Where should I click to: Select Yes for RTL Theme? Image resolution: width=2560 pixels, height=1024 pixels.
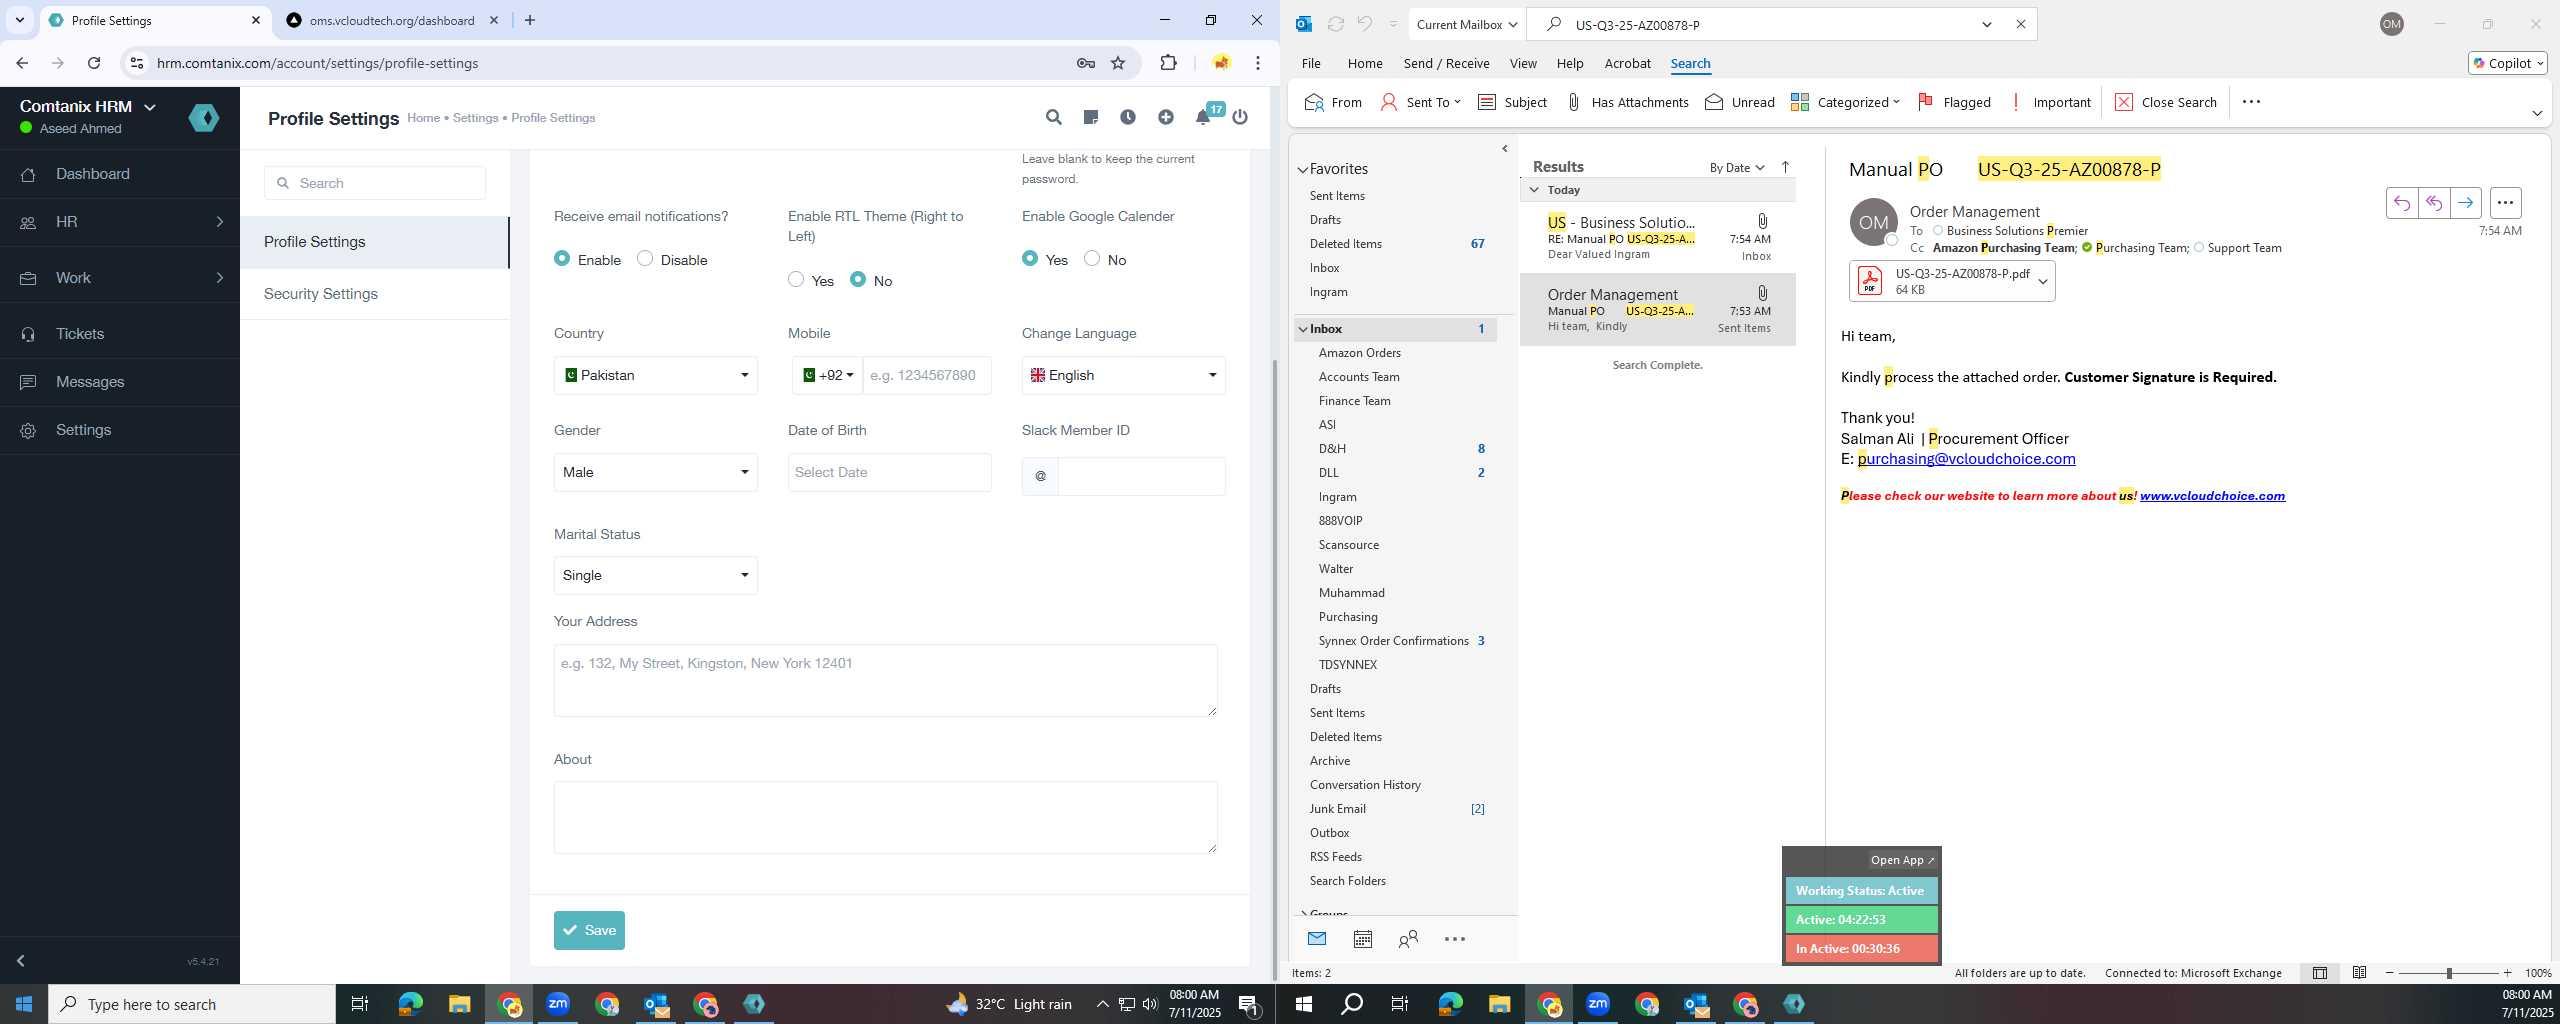point(796,280)
